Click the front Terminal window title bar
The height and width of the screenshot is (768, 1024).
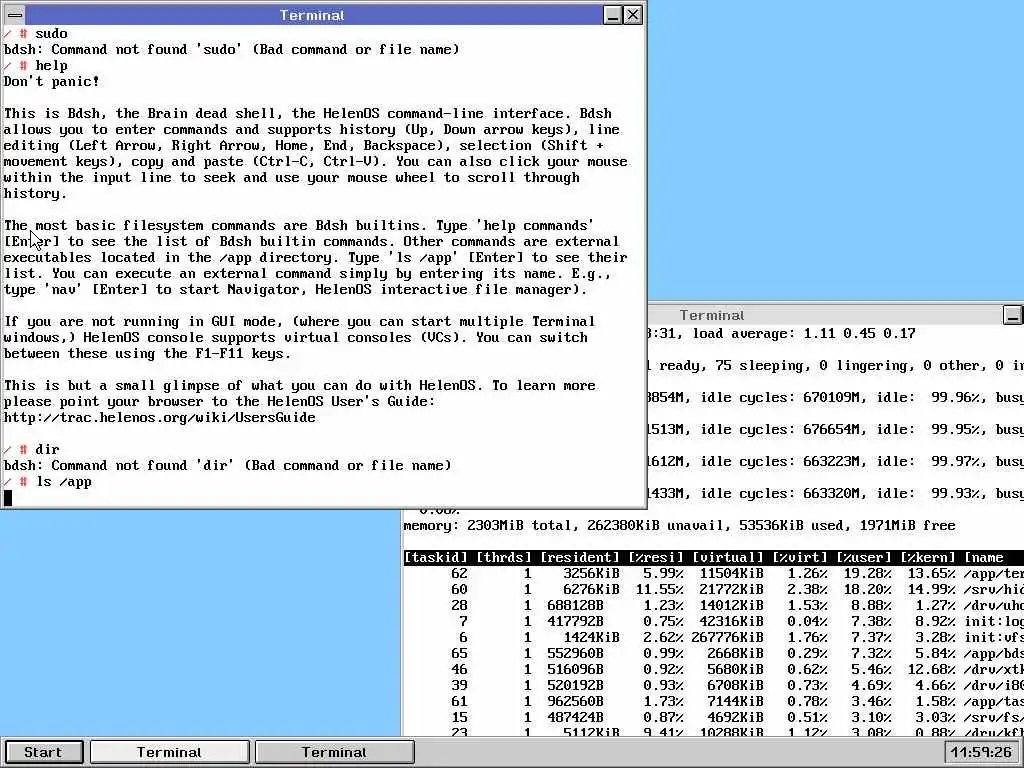pos(312,14)
